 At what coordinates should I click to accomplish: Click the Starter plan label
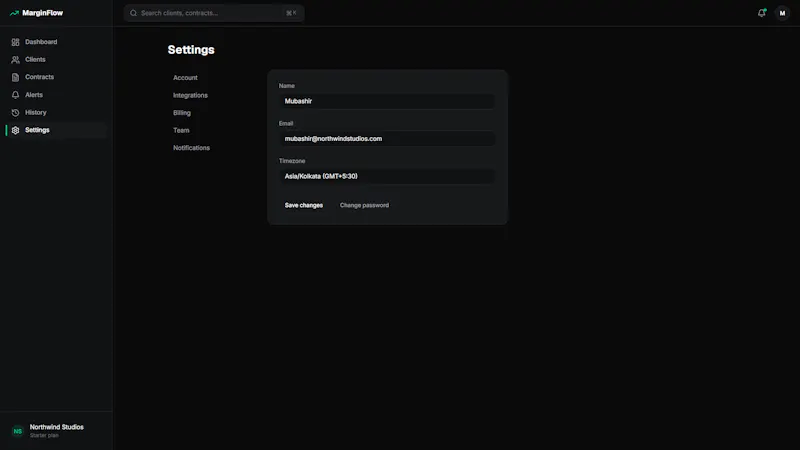[x=44, y=436]
